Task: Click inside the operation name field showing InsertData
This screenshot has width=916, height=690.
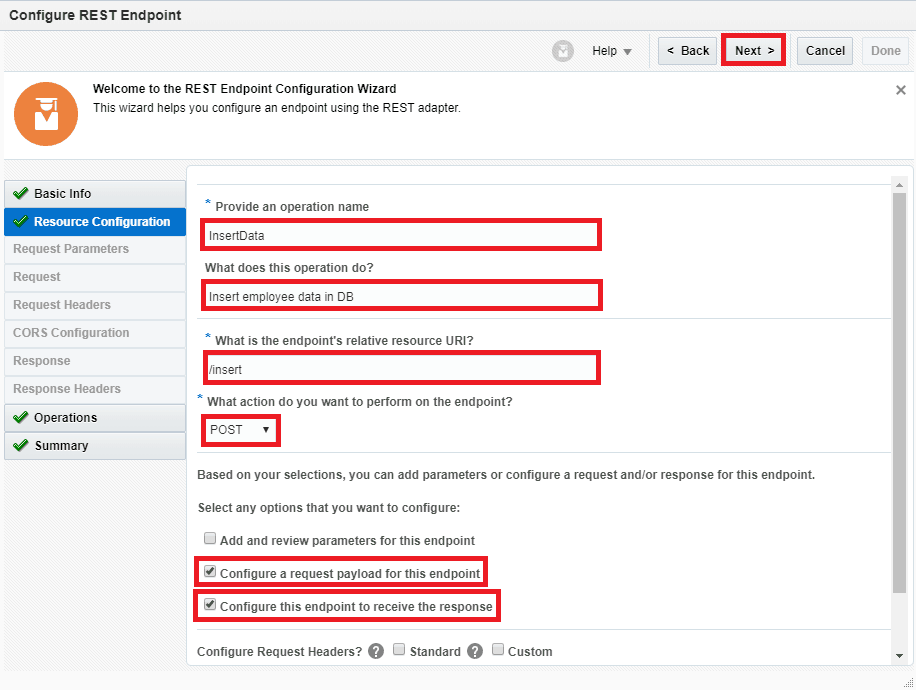Action: coord(400,234)
